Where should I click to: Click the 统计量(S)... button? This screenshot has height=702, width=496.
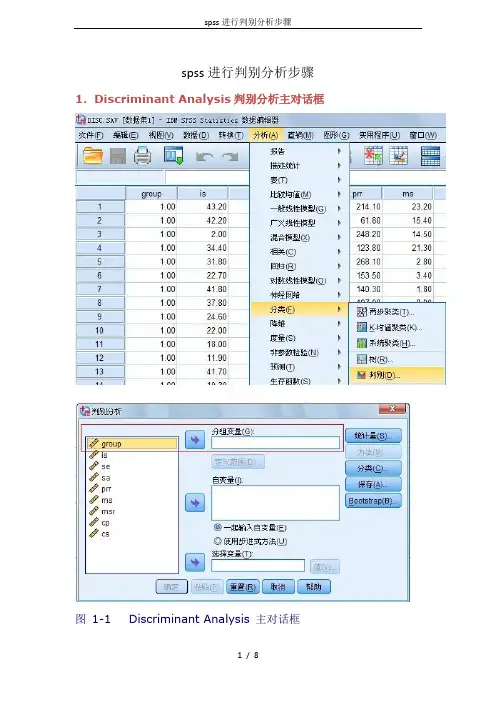tap(373, 436)
